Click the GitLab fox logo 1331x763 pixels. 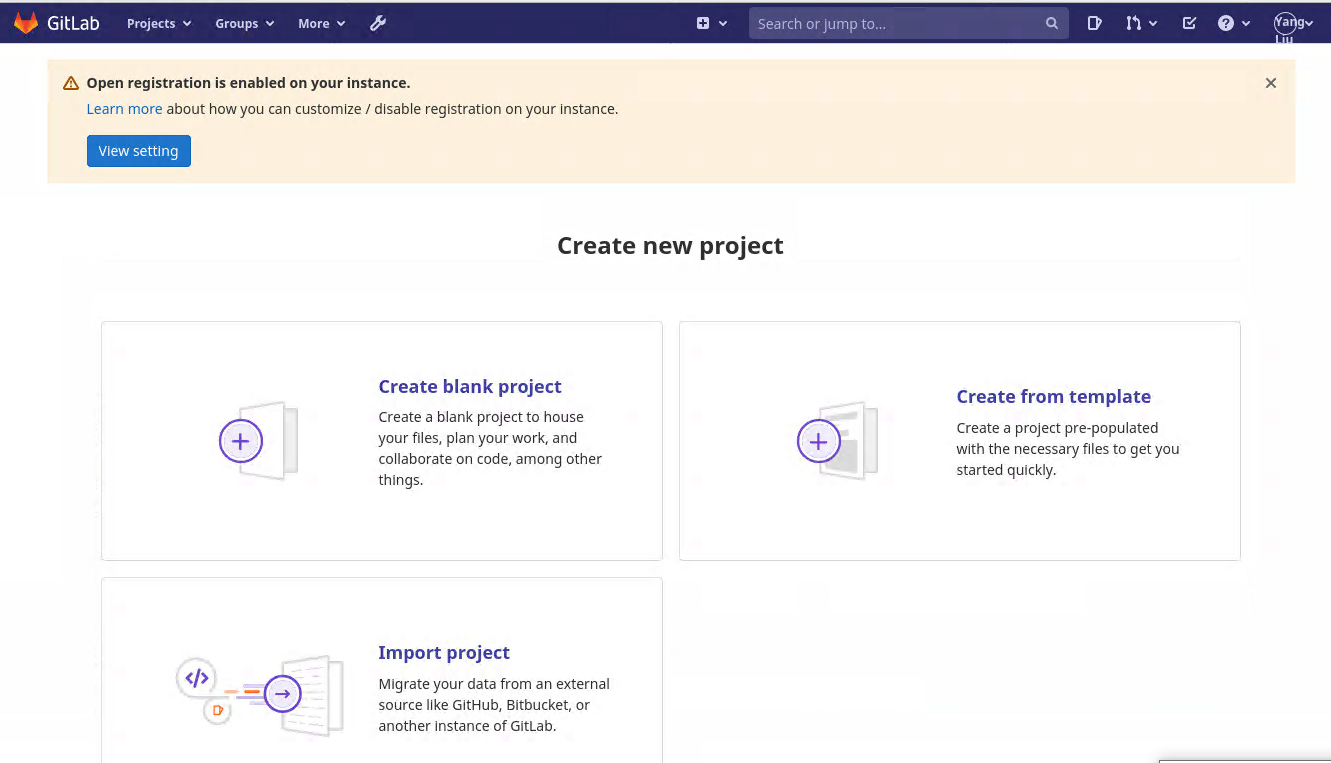point(26,23)
